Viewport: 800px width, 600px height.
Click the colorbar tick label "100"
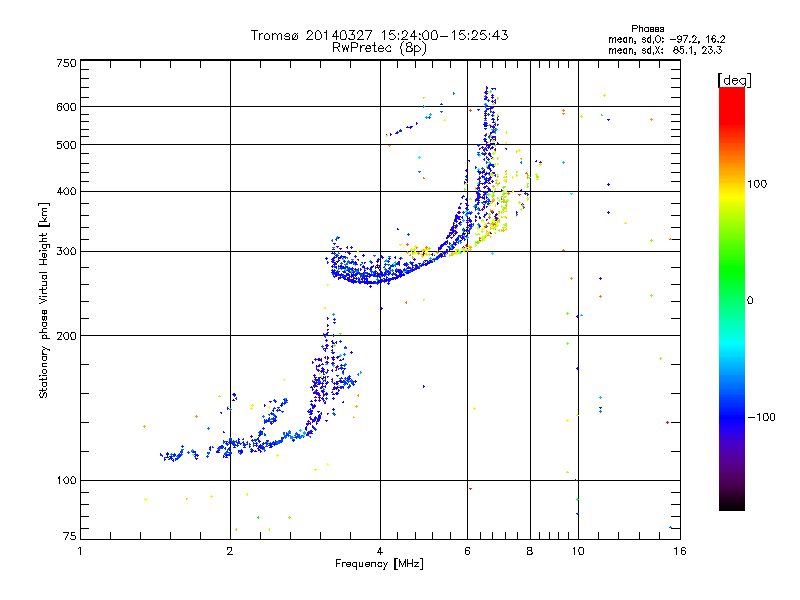pyautogui.click(x=757, y=184)
